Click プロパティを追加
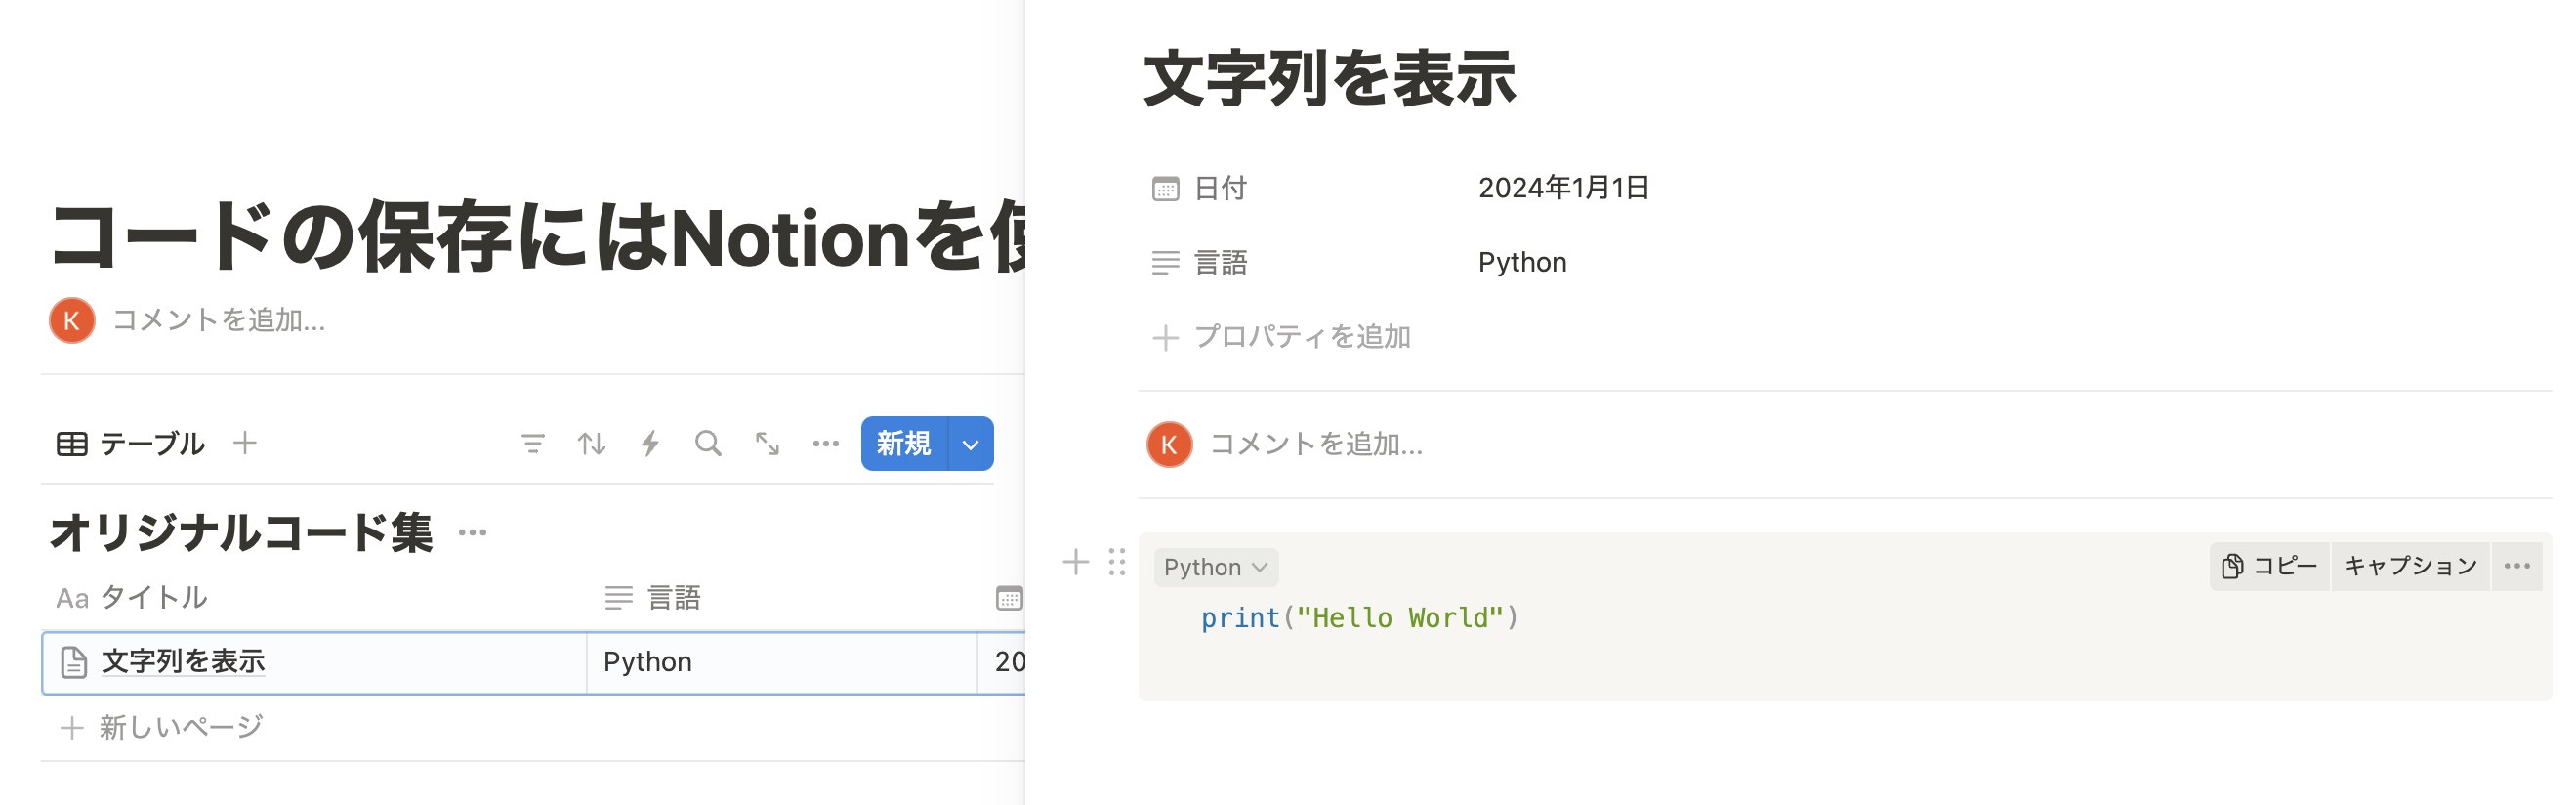 1281,337
